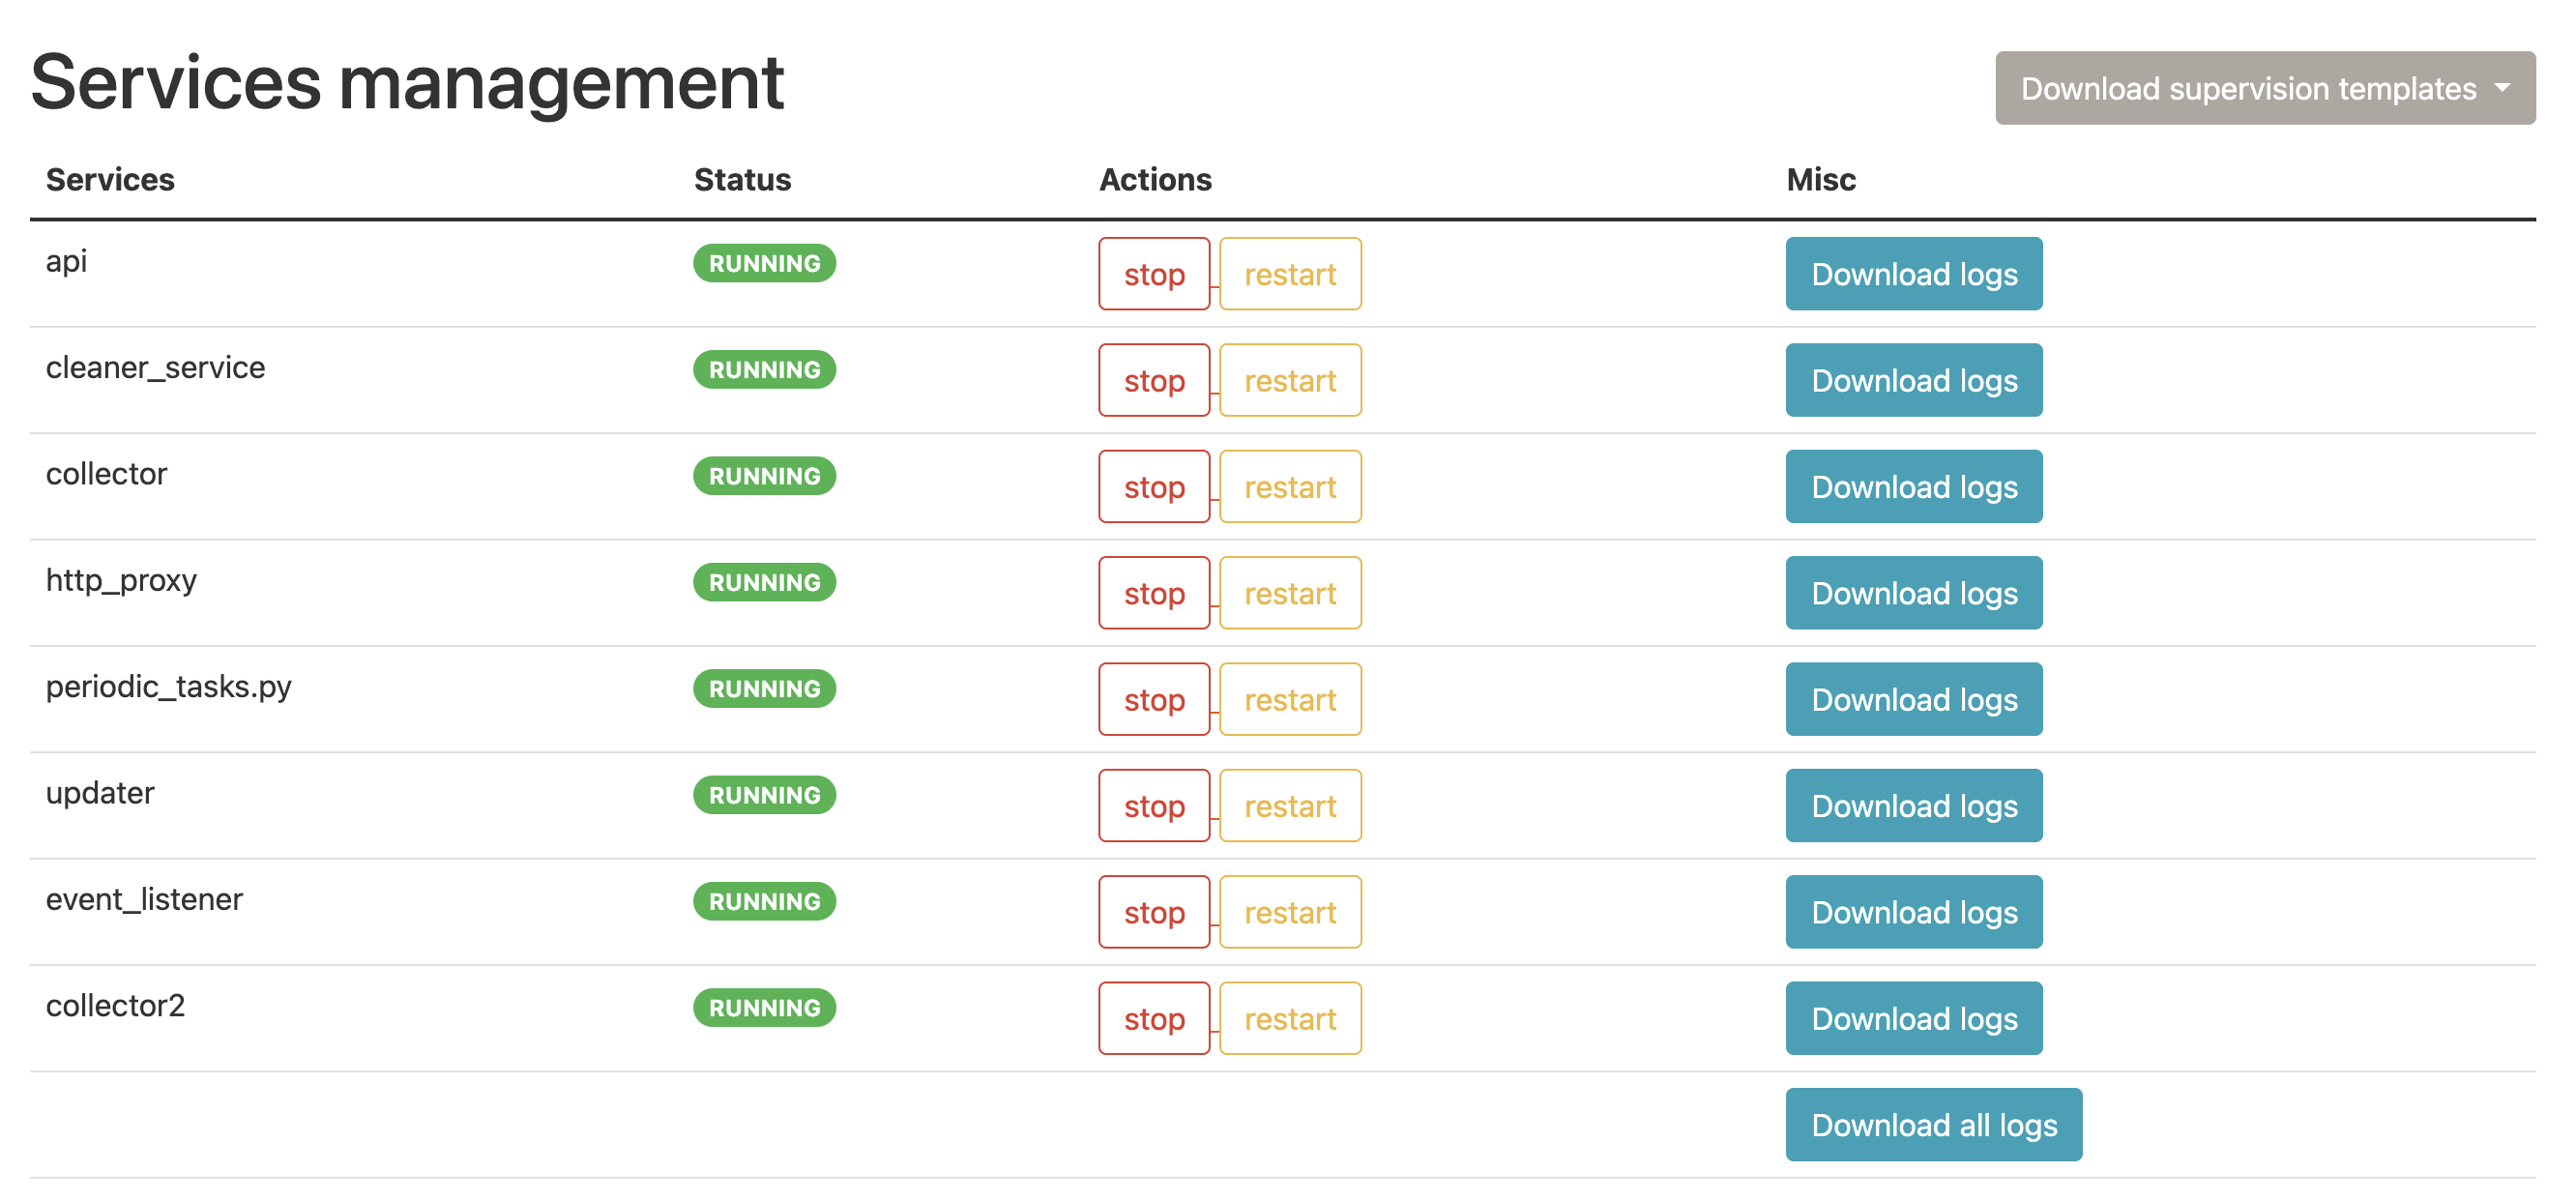Stop the cleaner_service service
The width and height of the screenshot is (2576, 1201).
click(x=1153, y=380)
